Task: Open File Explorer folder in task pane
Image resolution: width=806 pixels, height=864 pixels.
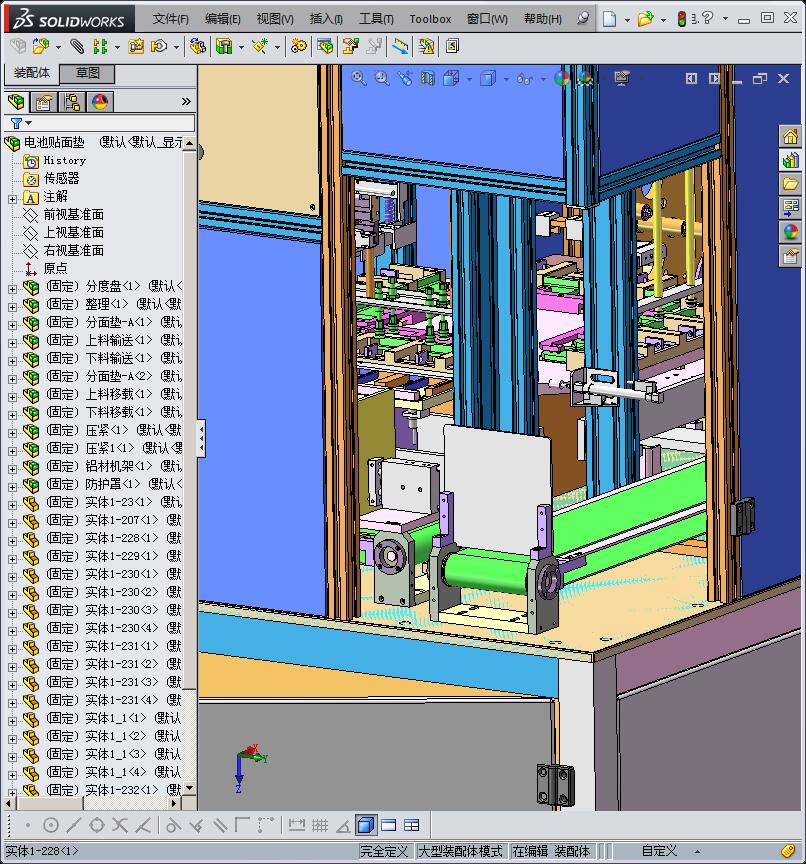Action: [790, 184]
